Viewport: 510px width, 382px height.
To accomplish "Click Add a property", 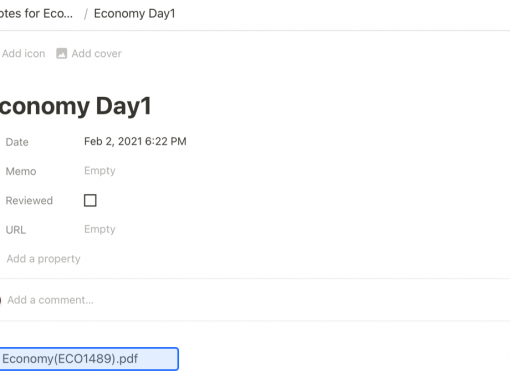I will (x=43, y=259).
